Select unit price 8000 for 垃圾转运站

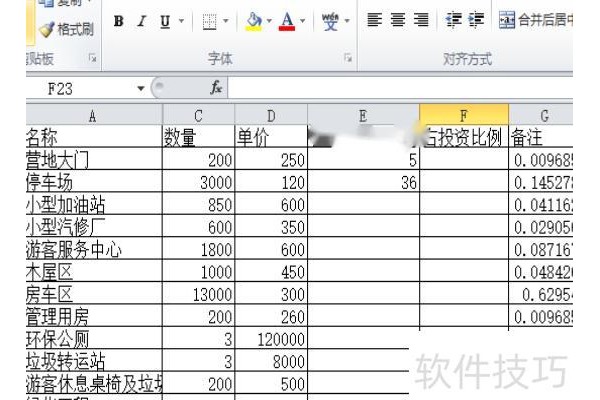coord(271,361)
